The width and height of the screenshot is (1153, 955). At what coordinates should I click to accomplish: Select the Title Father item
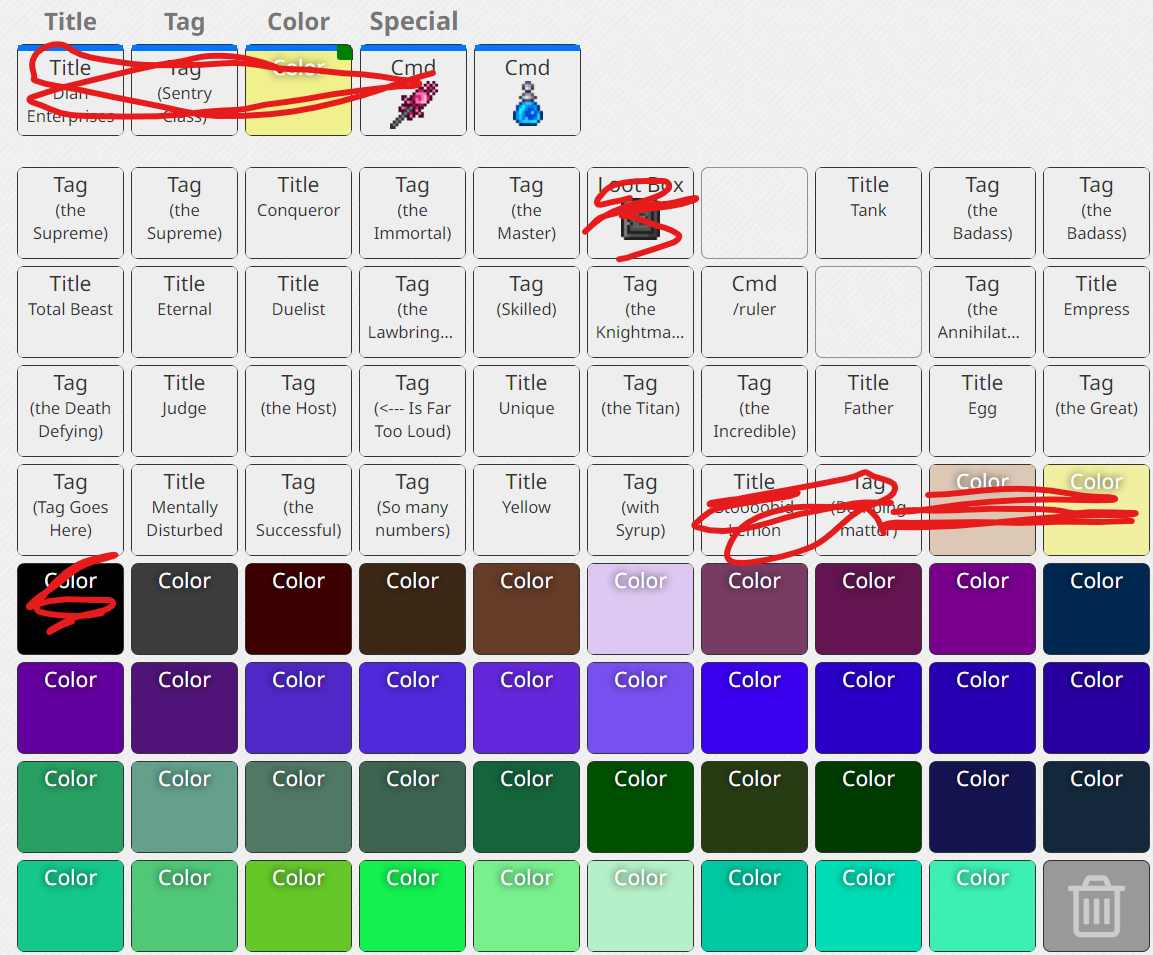coord(868,411)
